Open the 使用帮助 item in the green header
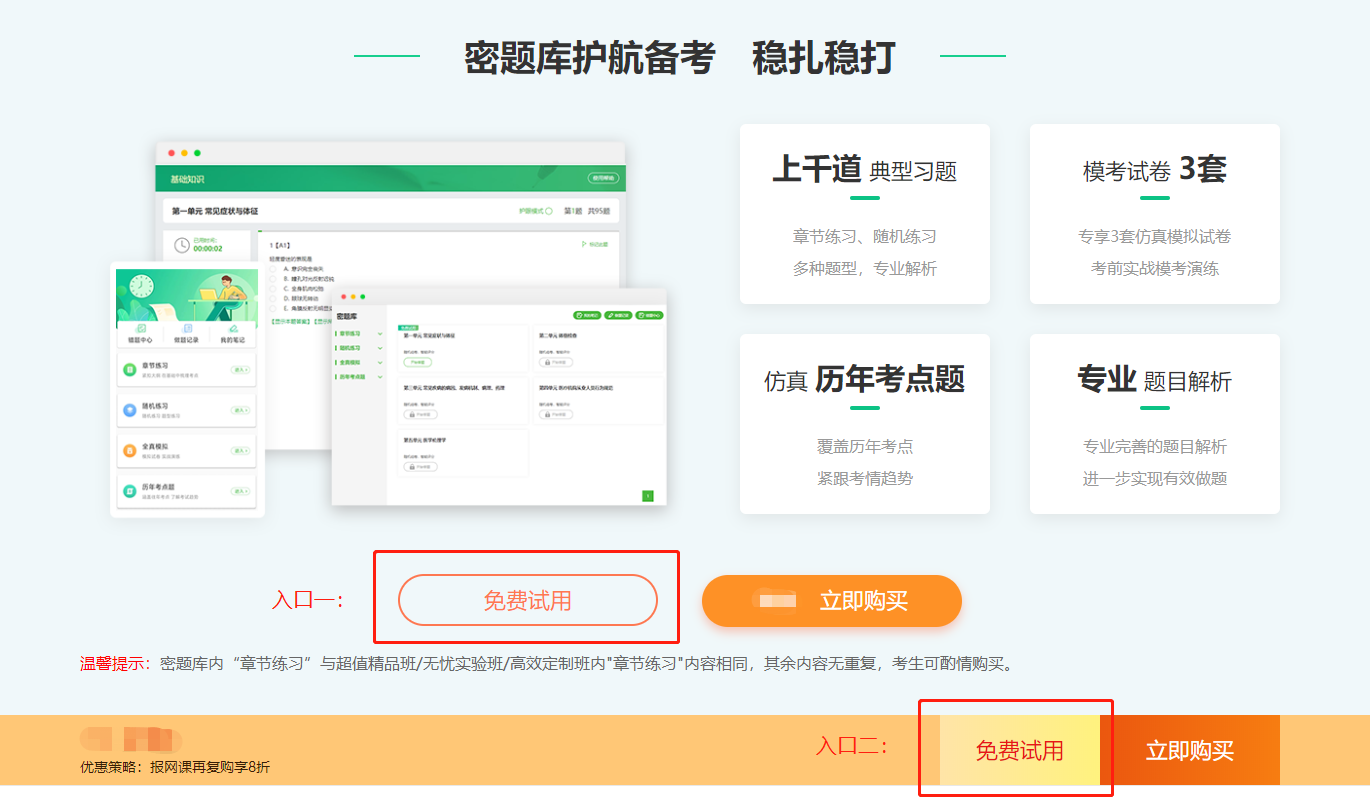 point(603,178)
